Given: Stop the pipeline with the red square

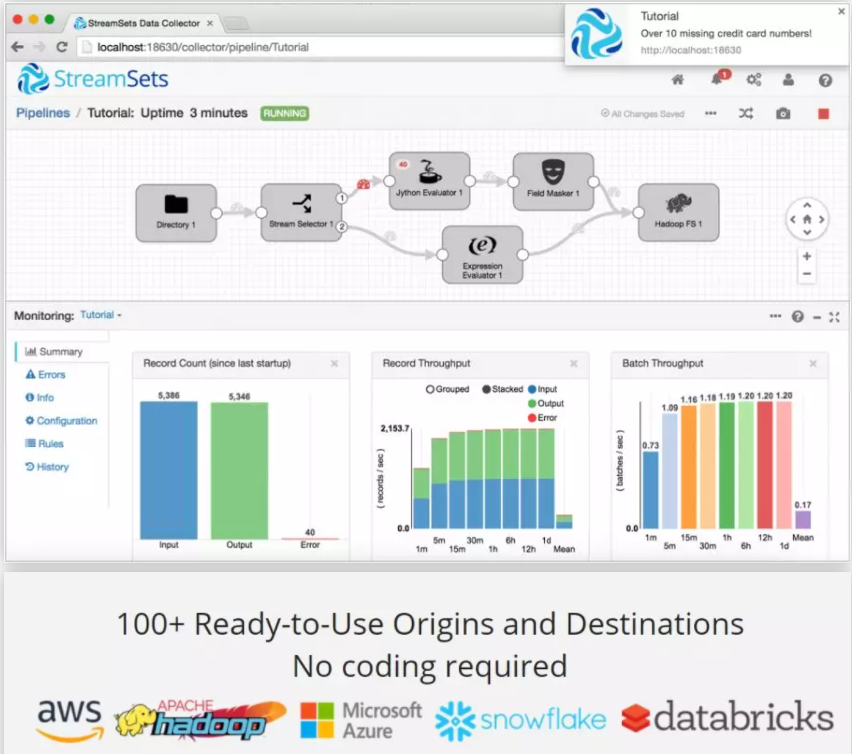Looking at the screenshot, I should (823, 114).
